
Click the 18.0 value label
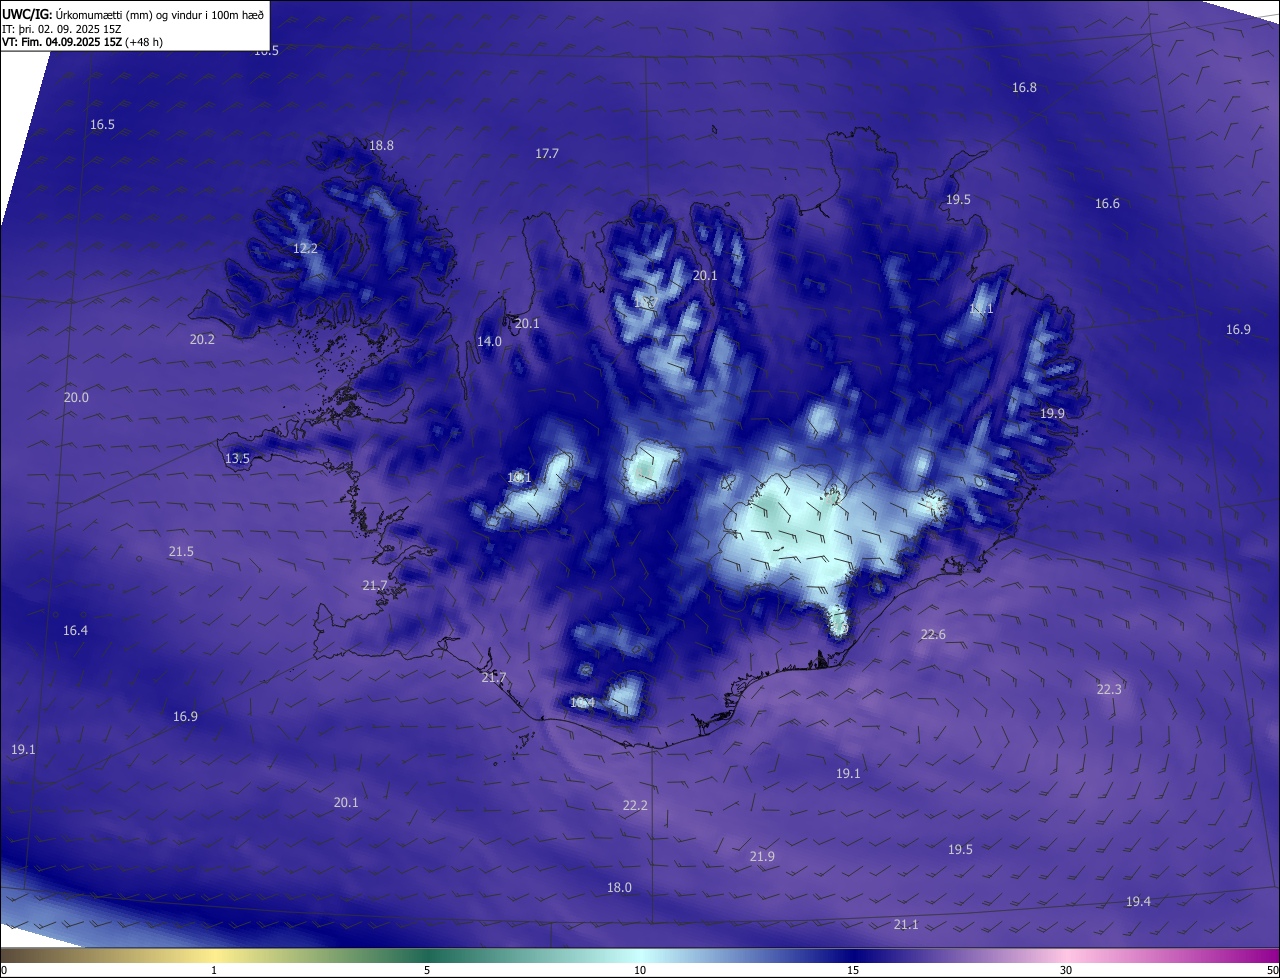click(x=619, y=888)
